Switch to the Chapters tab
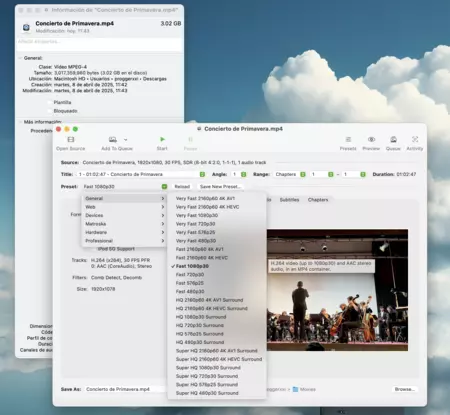 coord(318,200)
